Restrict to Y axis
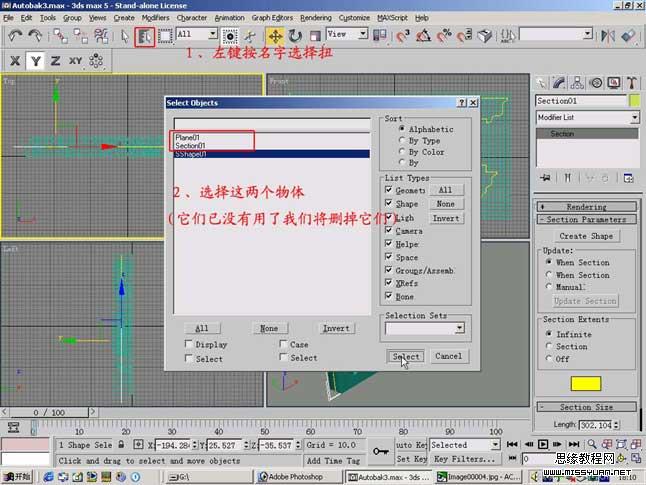This screenshot has height=485, width=646. coord(35,61)
